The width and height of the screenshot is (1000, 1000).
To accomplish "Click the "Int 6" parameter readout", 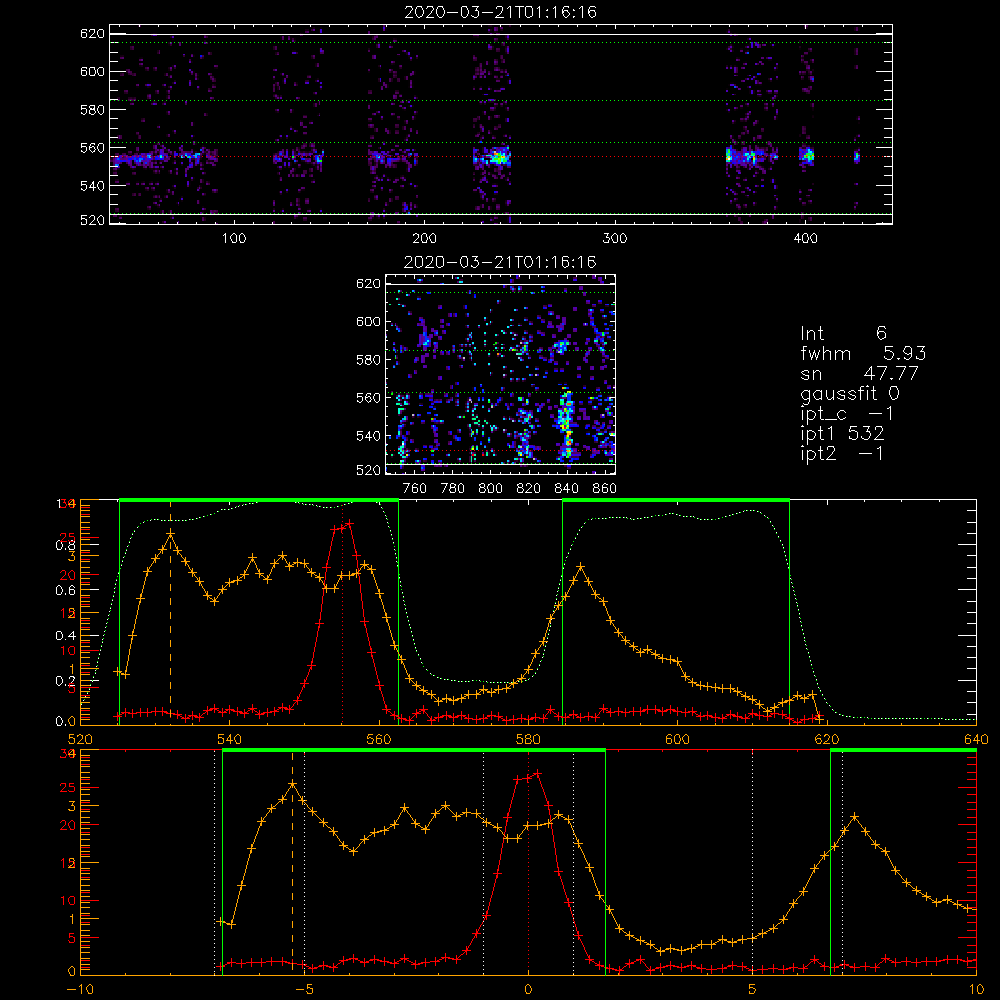I will (843, 333).
